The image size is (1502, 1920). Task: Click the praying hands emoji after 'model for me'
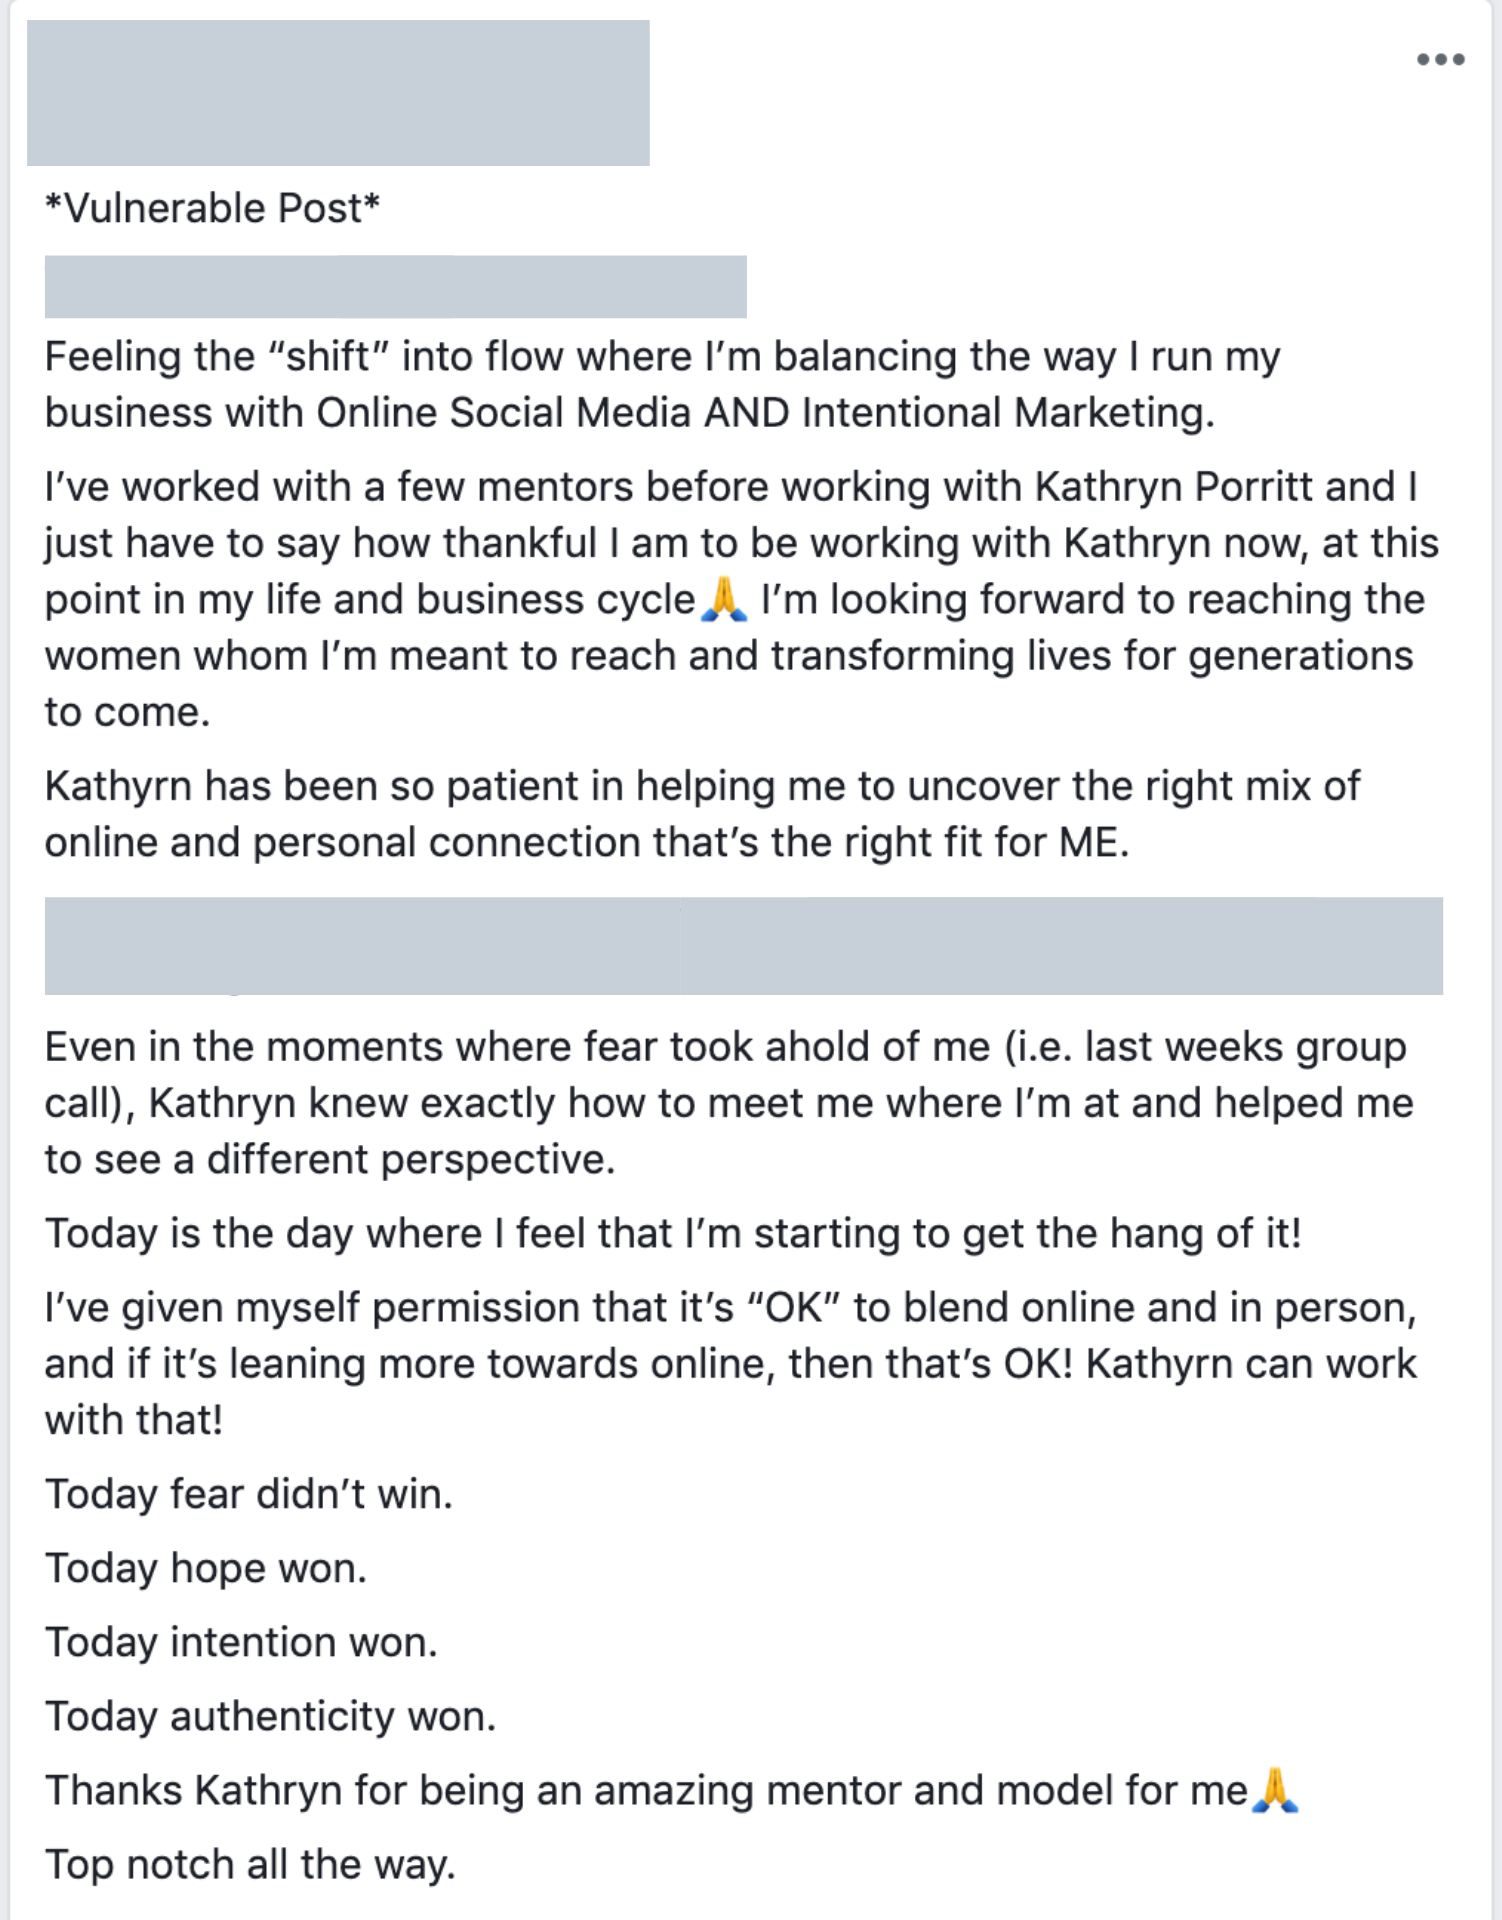(x=1275, y=1790)
